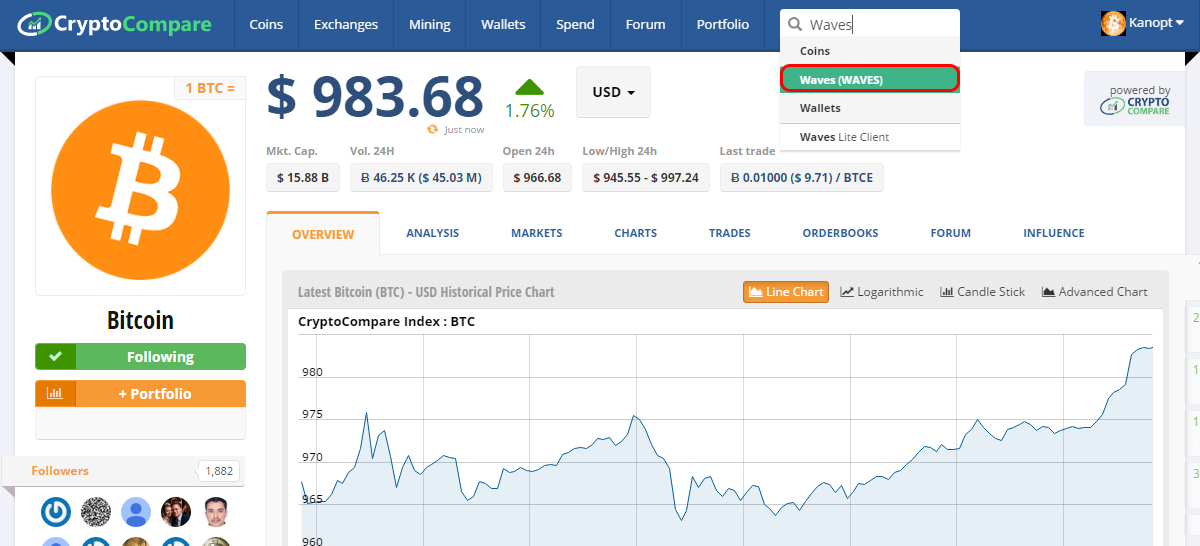The width and height of the screenshot is (1200, 546).
Task: Click the first follower avatar with power icon
Action: coord(56,512)
